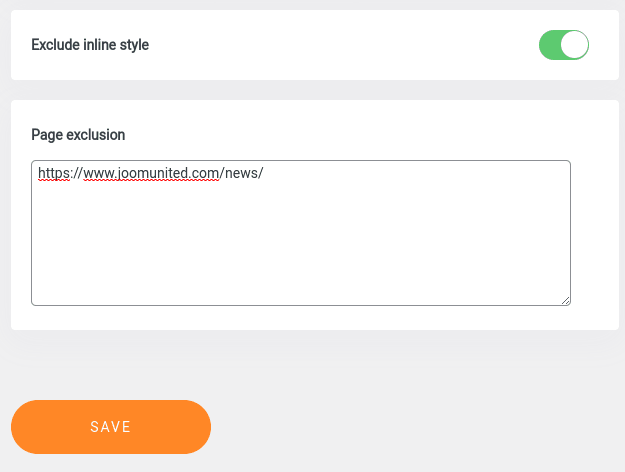Click the white knob of the toggle

point(574,45)
